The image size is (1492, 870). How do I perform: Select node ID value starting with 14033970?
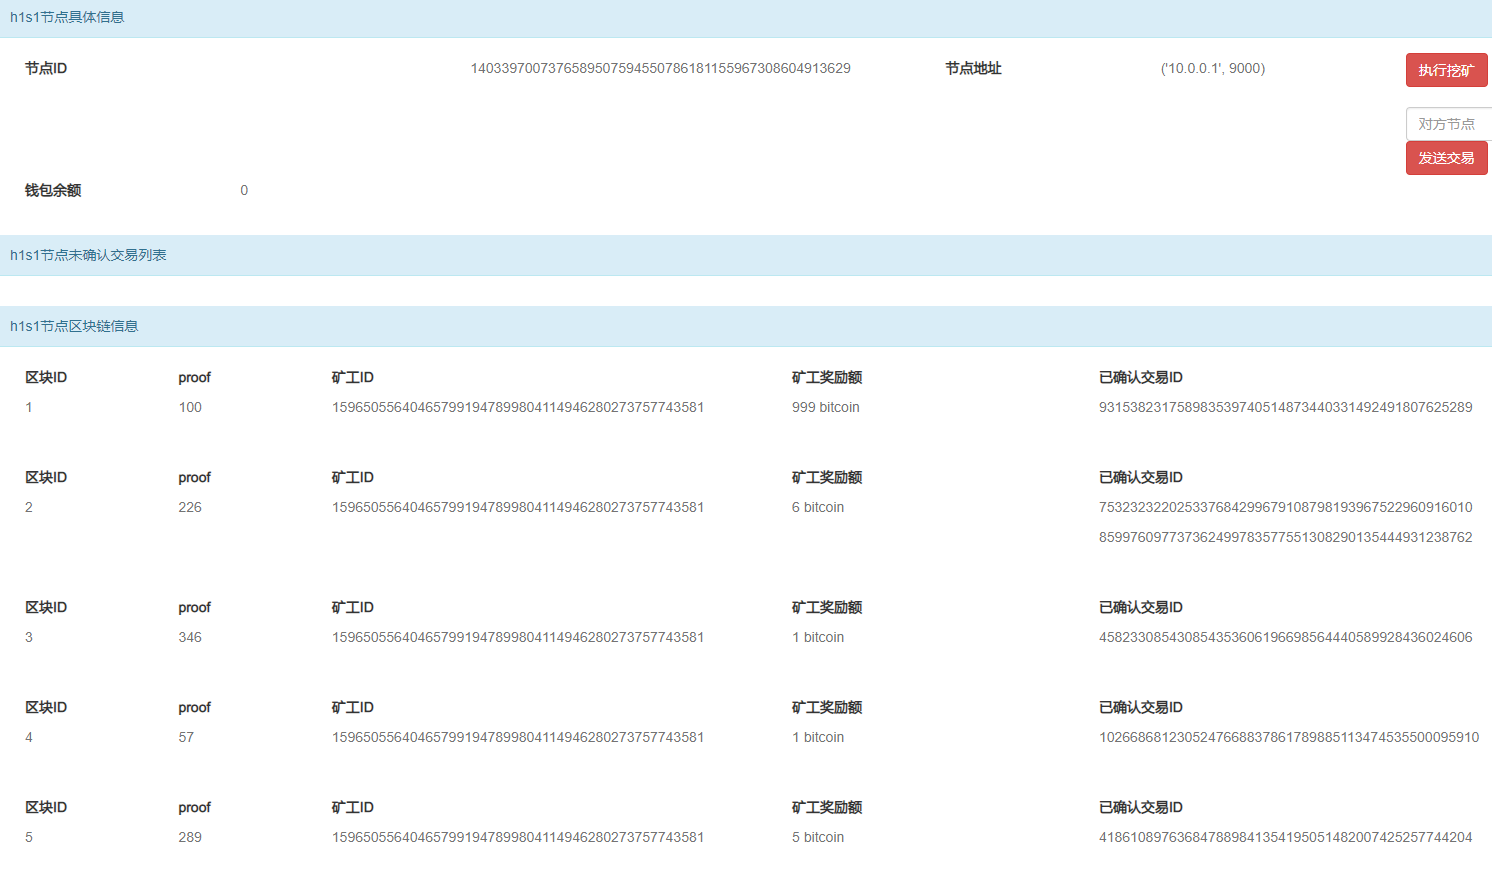(x=661, y=68)
